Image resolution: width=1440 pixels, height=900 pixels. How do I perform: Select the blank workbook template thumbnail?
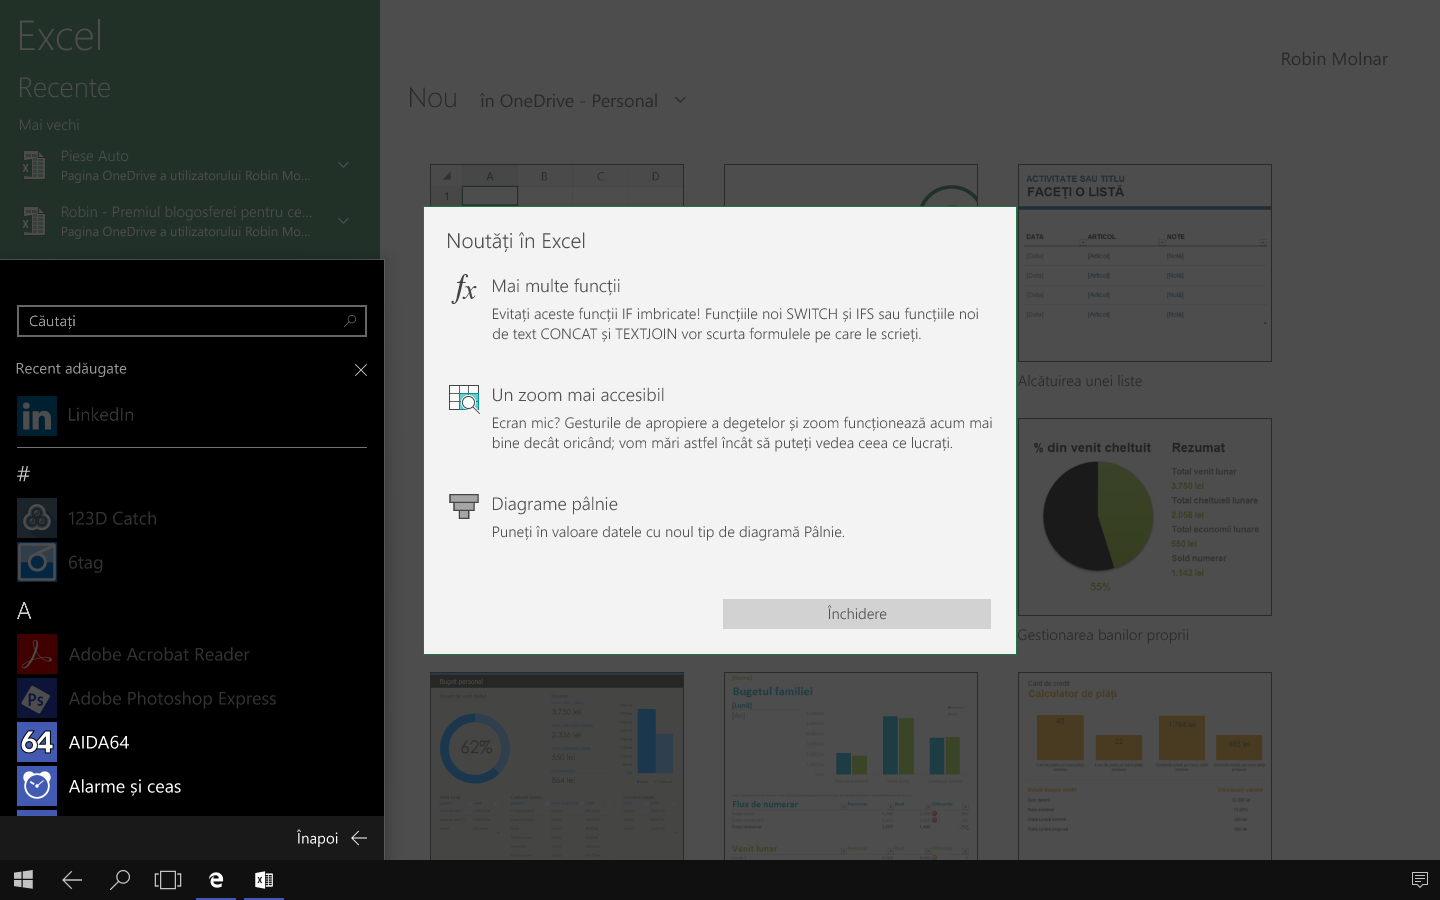click(557, 186)
